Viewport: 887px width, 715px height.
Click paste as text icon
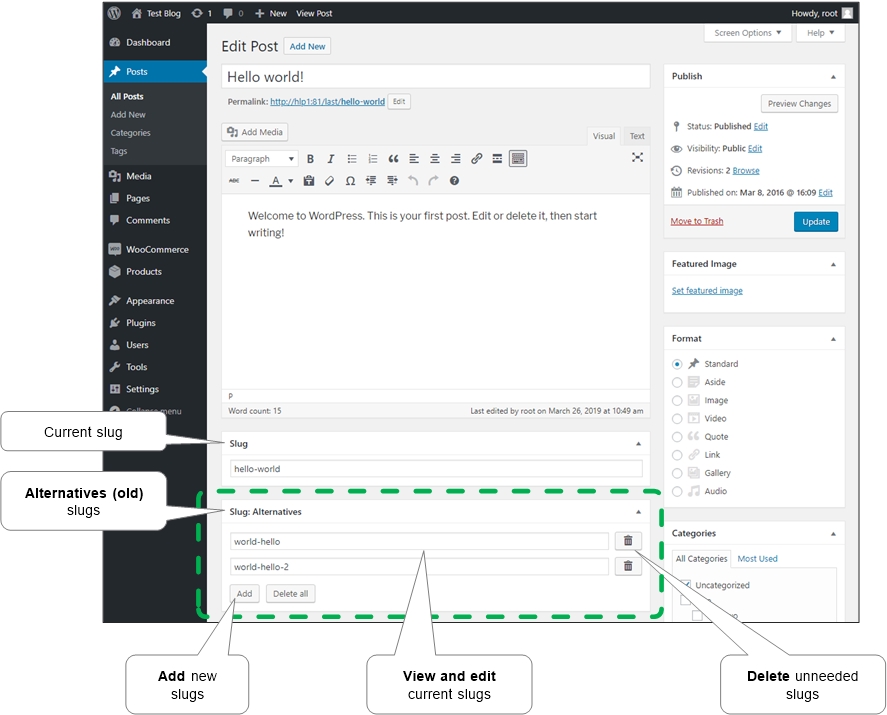click(x=309, y=181)
